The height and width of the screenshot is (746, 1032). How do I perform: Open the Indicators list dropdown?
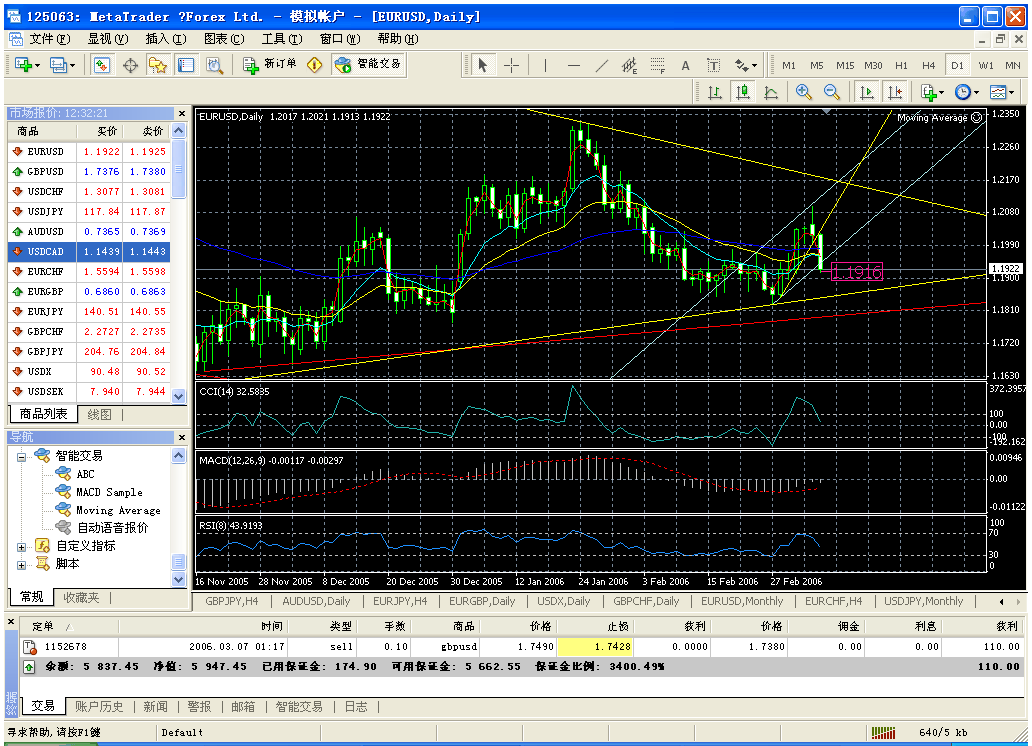tap(932, 92)
